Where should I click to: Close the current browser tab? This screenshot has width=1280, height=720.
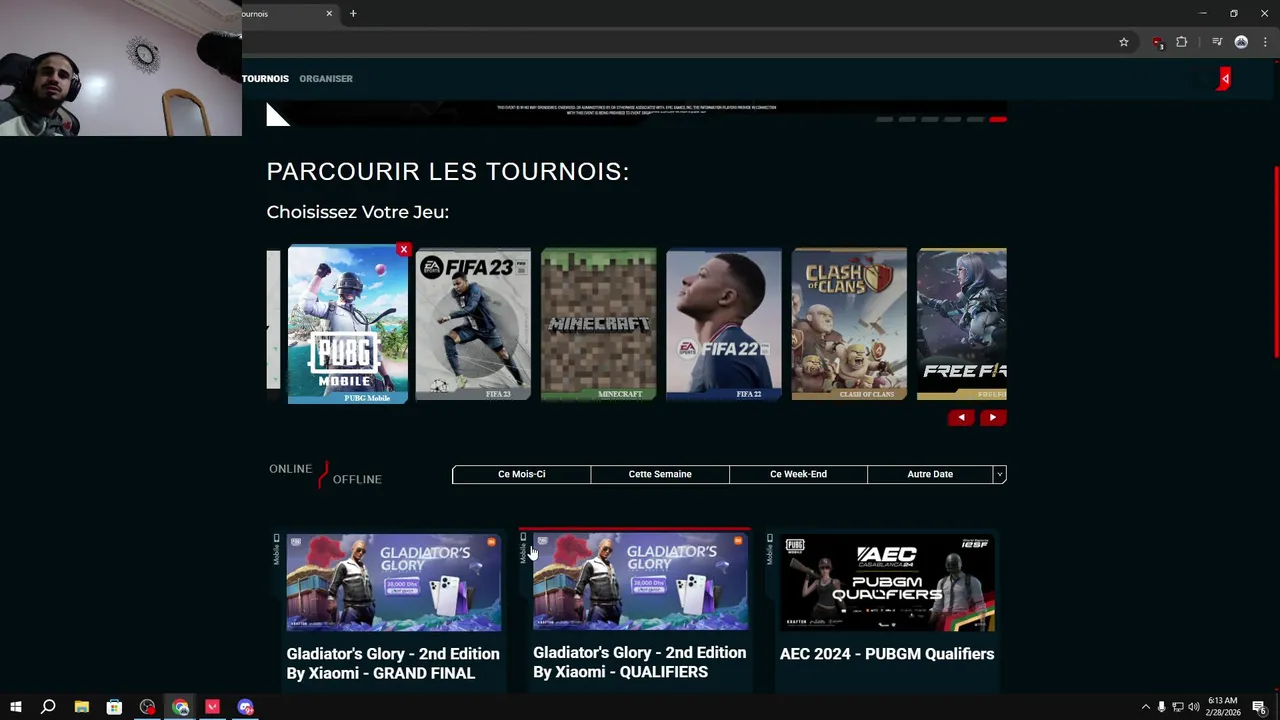coord(329,14)
